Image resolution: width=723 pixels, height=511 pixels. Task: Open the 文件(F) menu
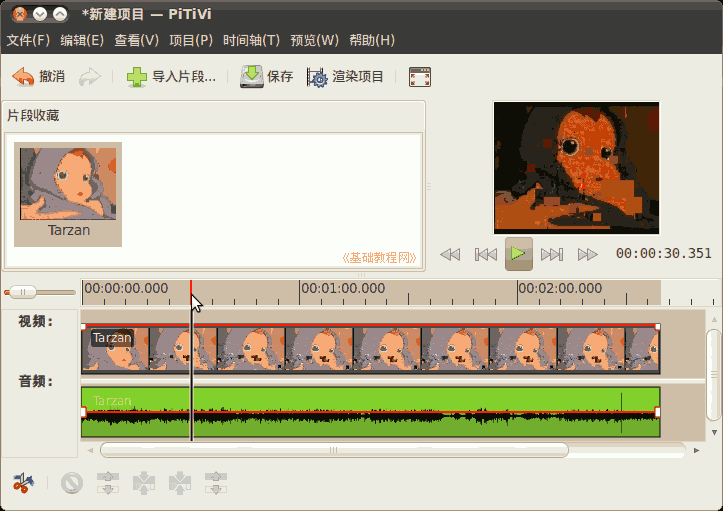click(x=28, y=41)
